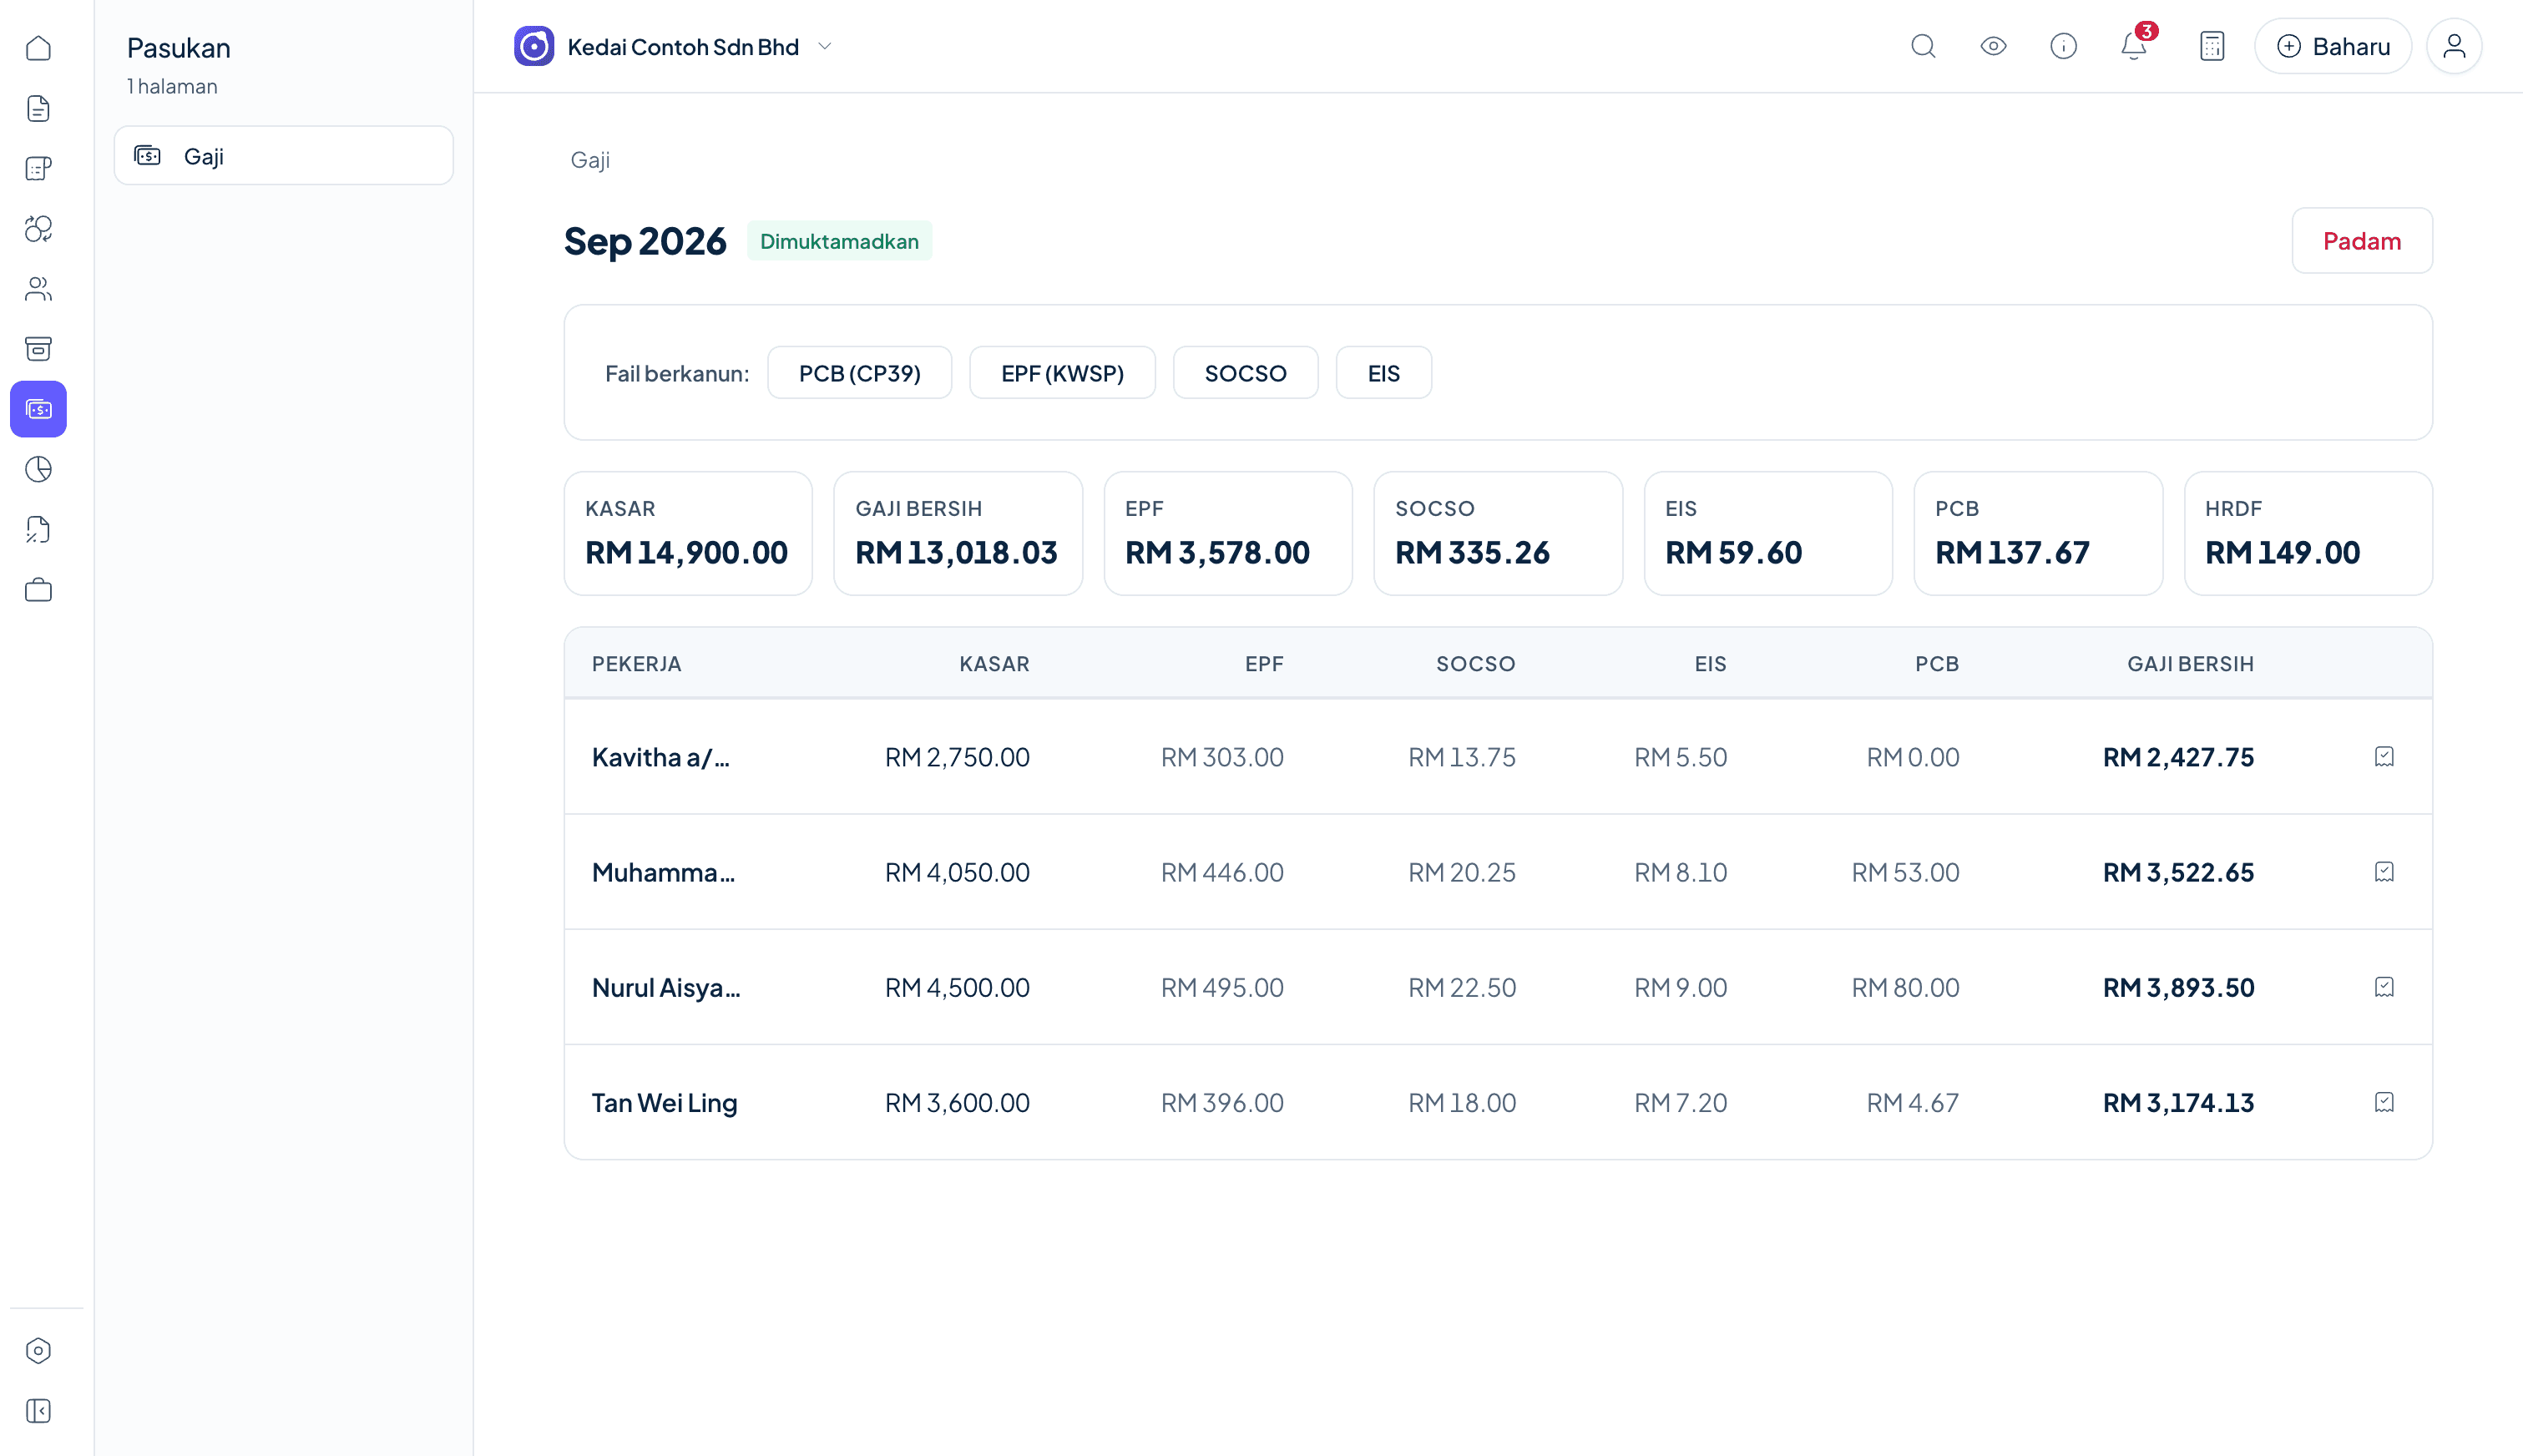Click the KASAR RM 14,900.00 summary card

pos(688,533)
